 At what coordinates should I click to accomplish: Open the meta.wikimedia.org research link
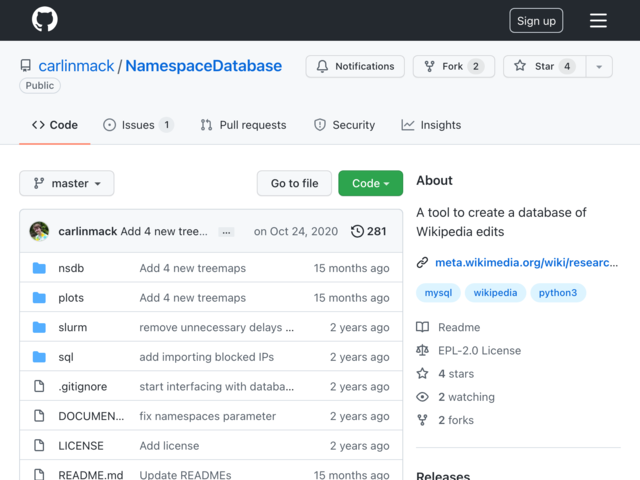point(527,262)
